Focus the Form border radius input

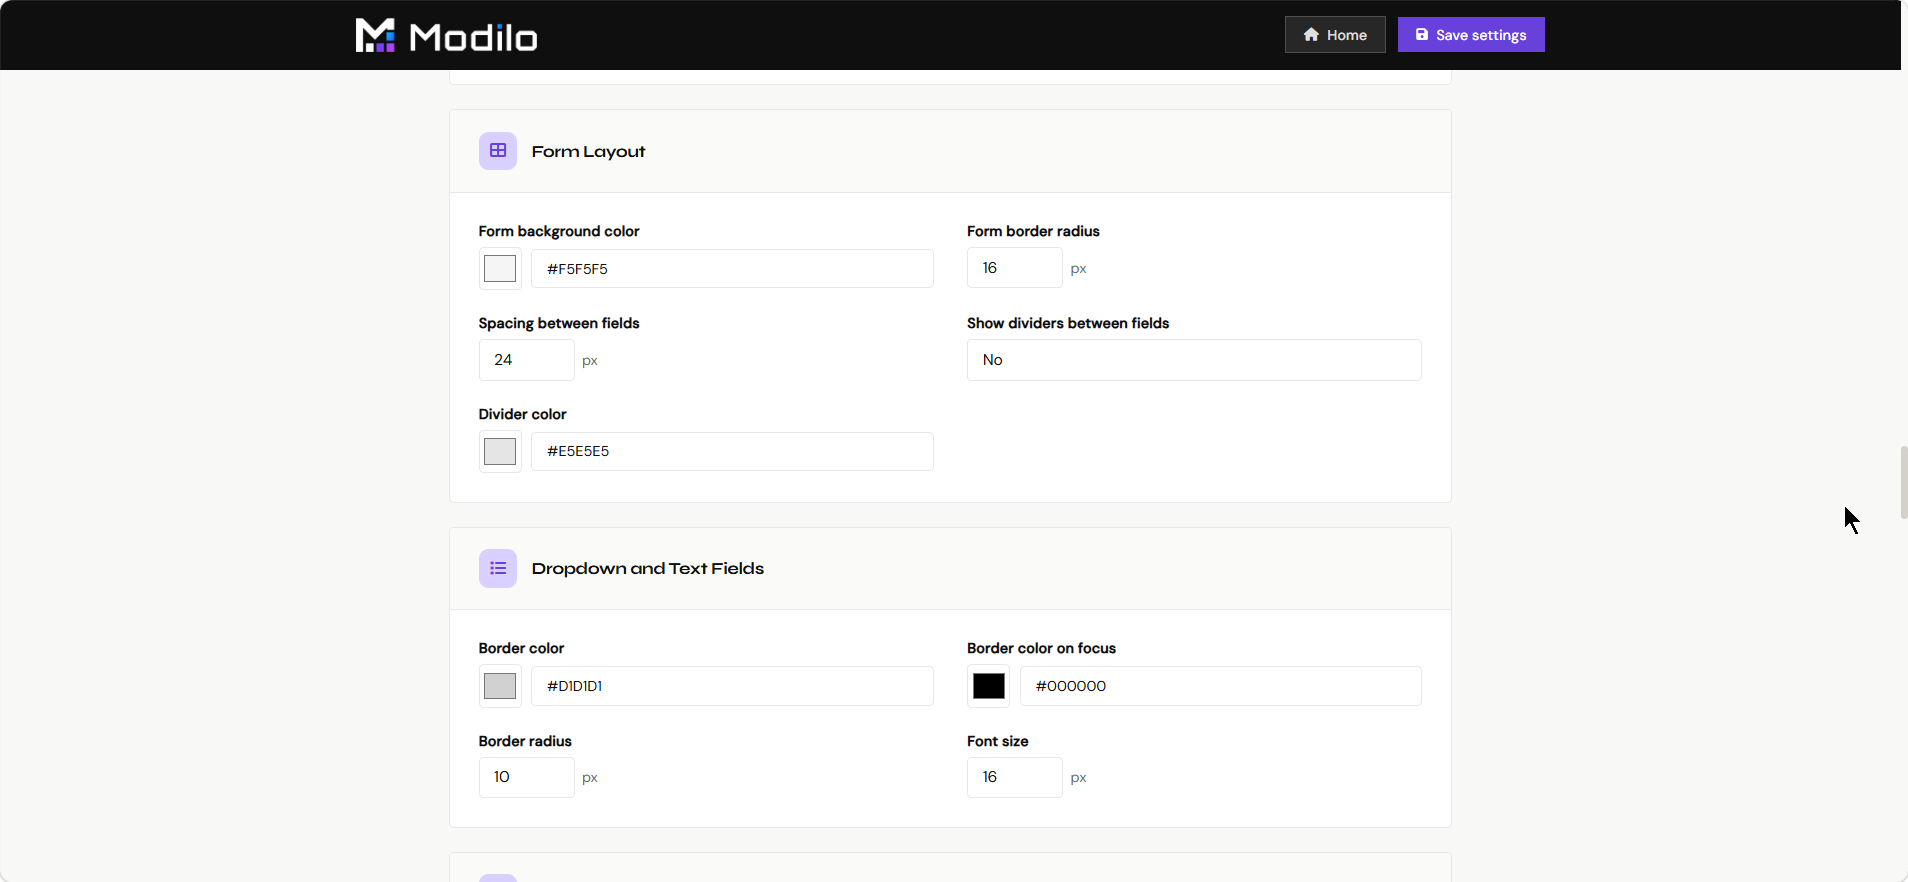pos(1014,268)
